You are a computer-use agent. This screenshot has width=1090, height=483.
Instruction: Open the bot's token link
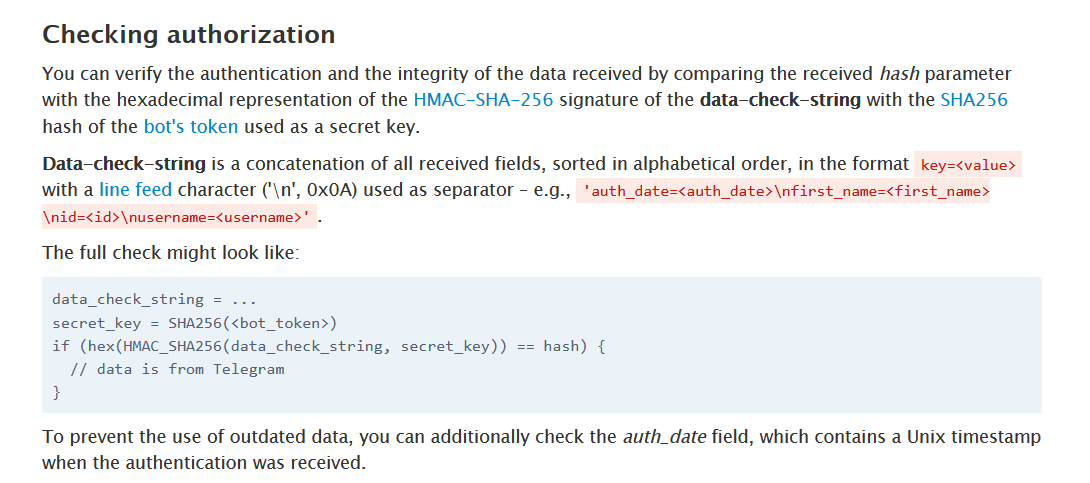click(191, 126)
